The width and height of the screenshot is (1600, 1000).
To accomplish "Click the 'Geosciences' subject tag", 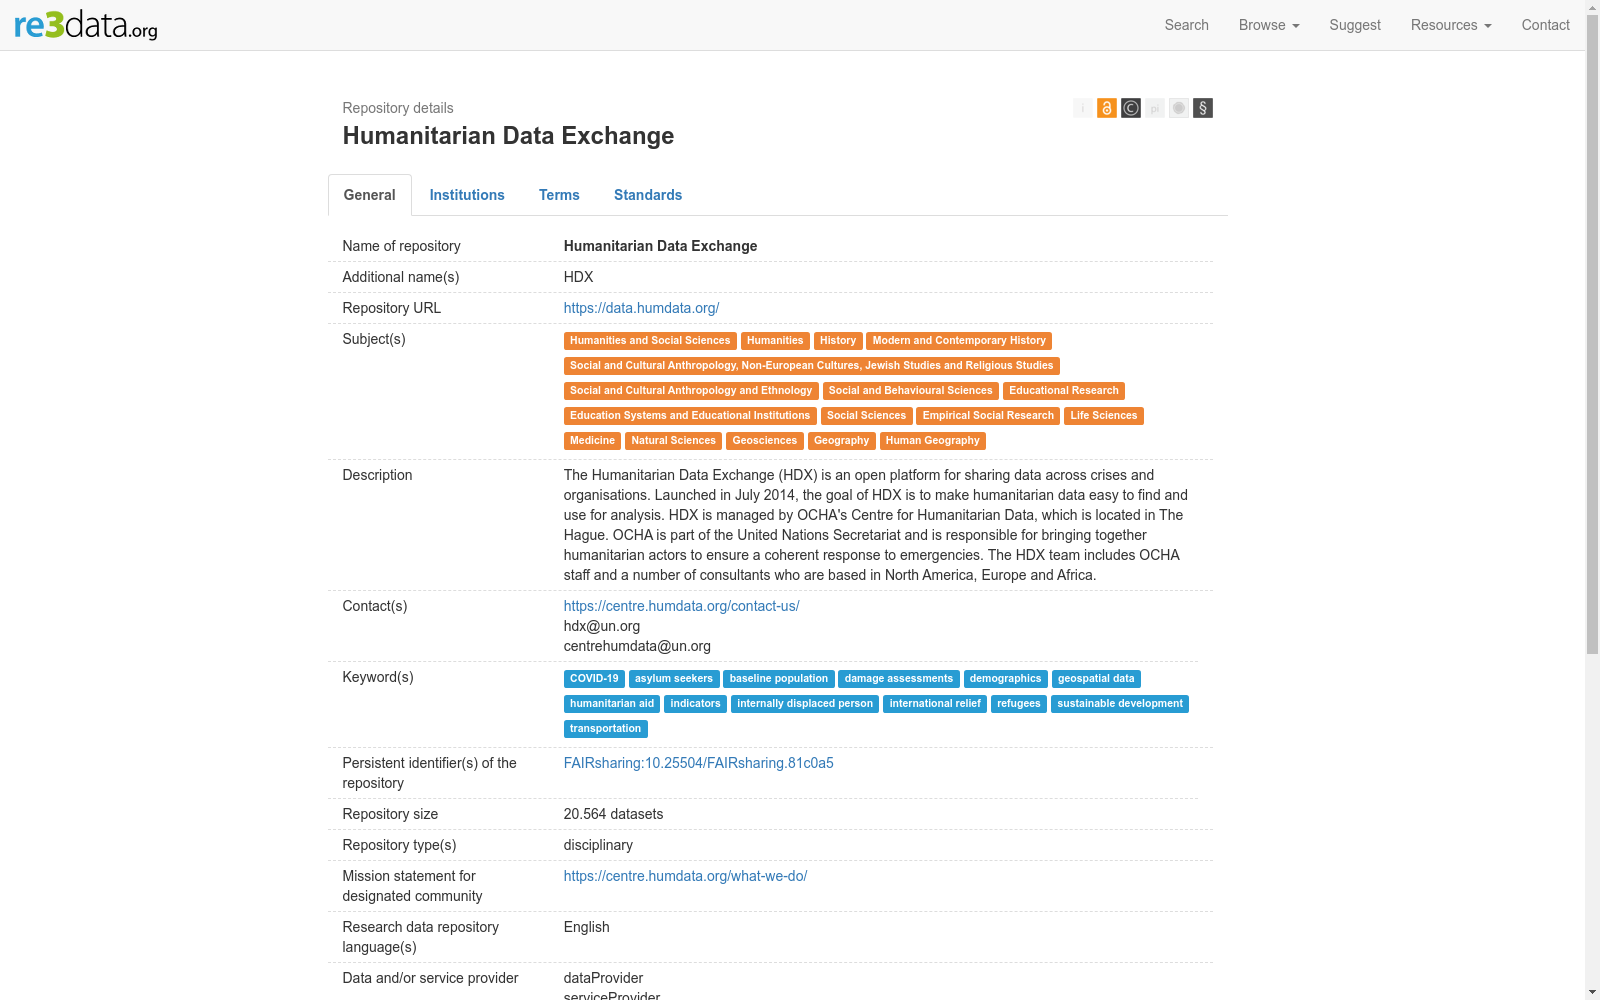I will click(x=765, y=441).
